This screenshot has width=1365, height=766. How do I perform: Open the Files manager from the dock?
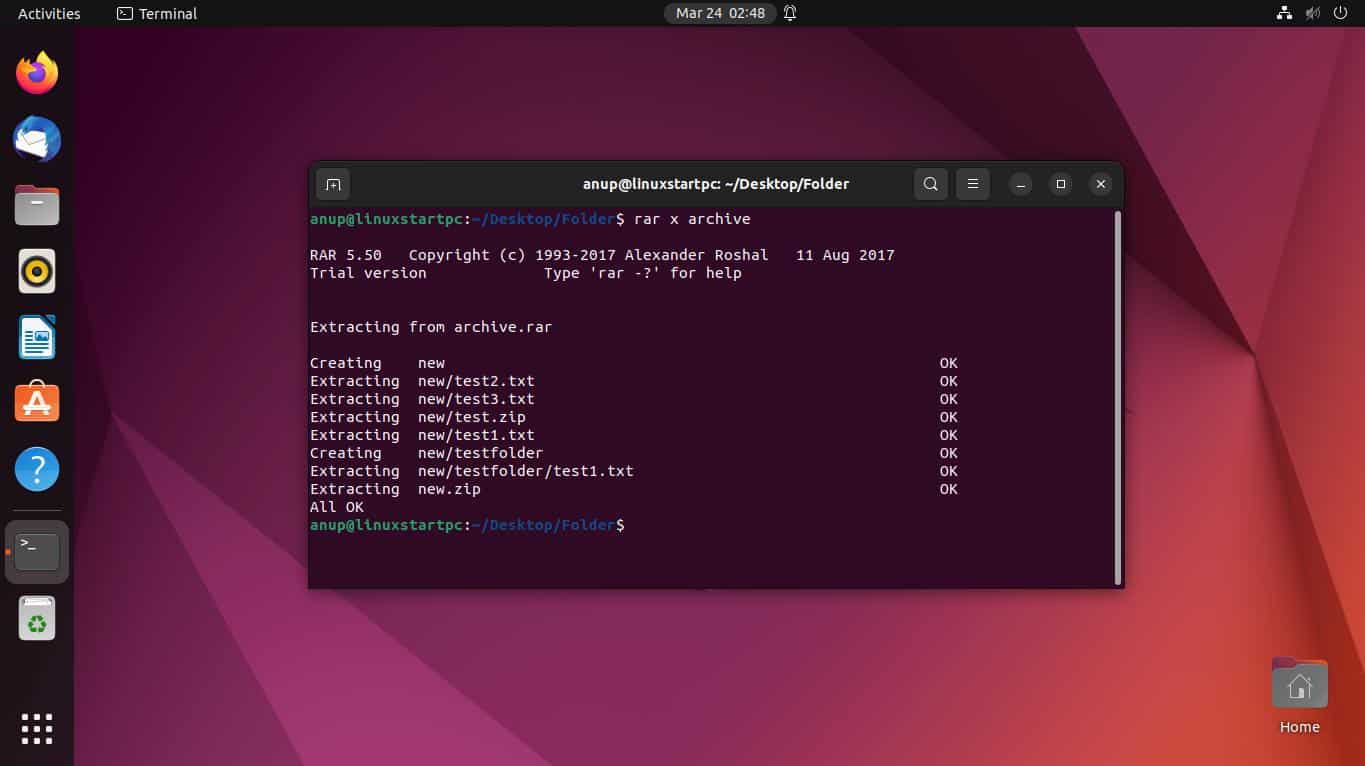(37, 205)
